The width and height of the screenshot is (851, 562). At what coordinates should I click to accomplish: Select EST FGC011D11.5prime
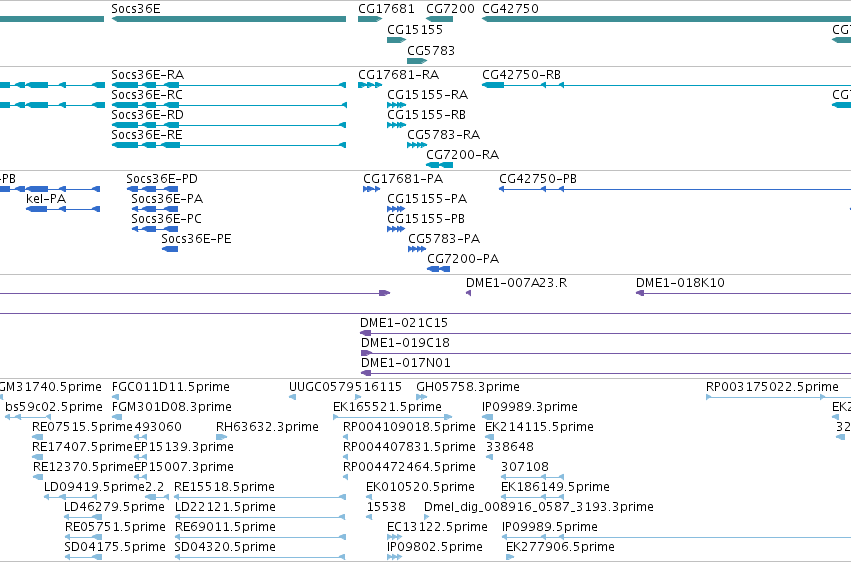pos(115,397)
